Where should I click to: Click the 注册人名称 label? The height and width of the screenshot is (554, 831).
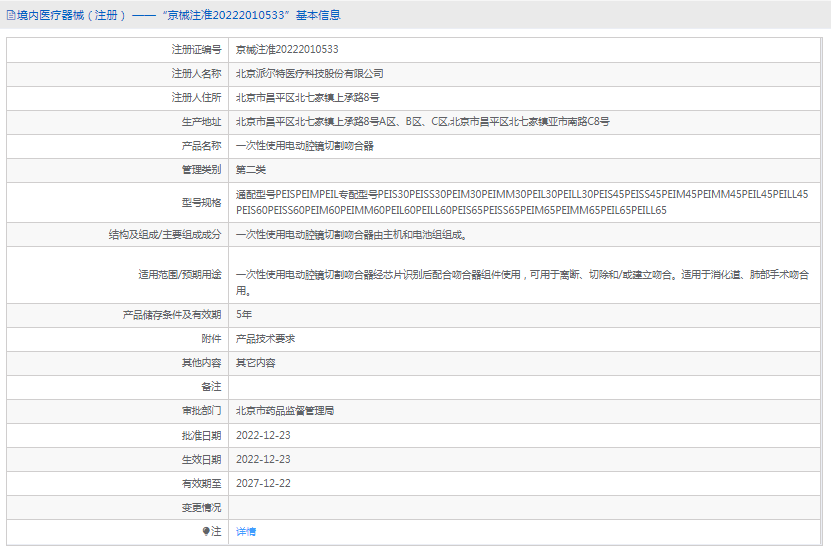tap(196, 74)
